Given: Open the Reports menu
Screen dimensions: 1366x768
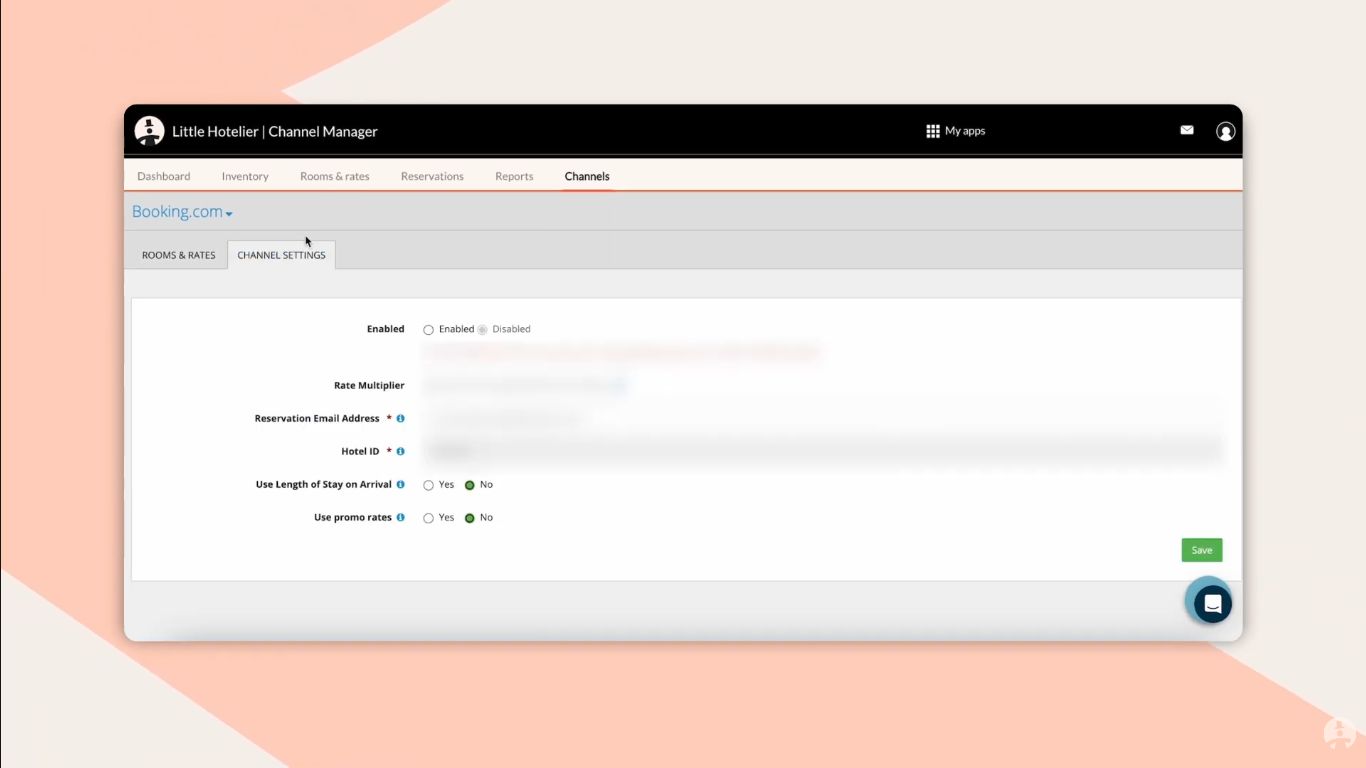Looking at the screenshot, I should 514,176.
